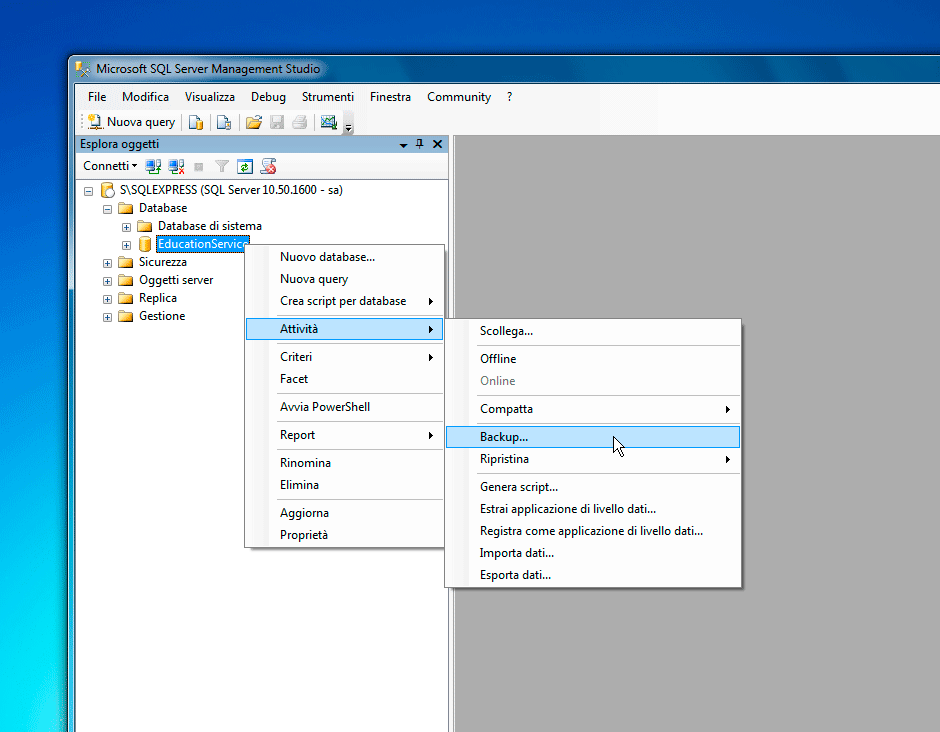
Task: Click the filter funnel icon
Action: [222, 166]
